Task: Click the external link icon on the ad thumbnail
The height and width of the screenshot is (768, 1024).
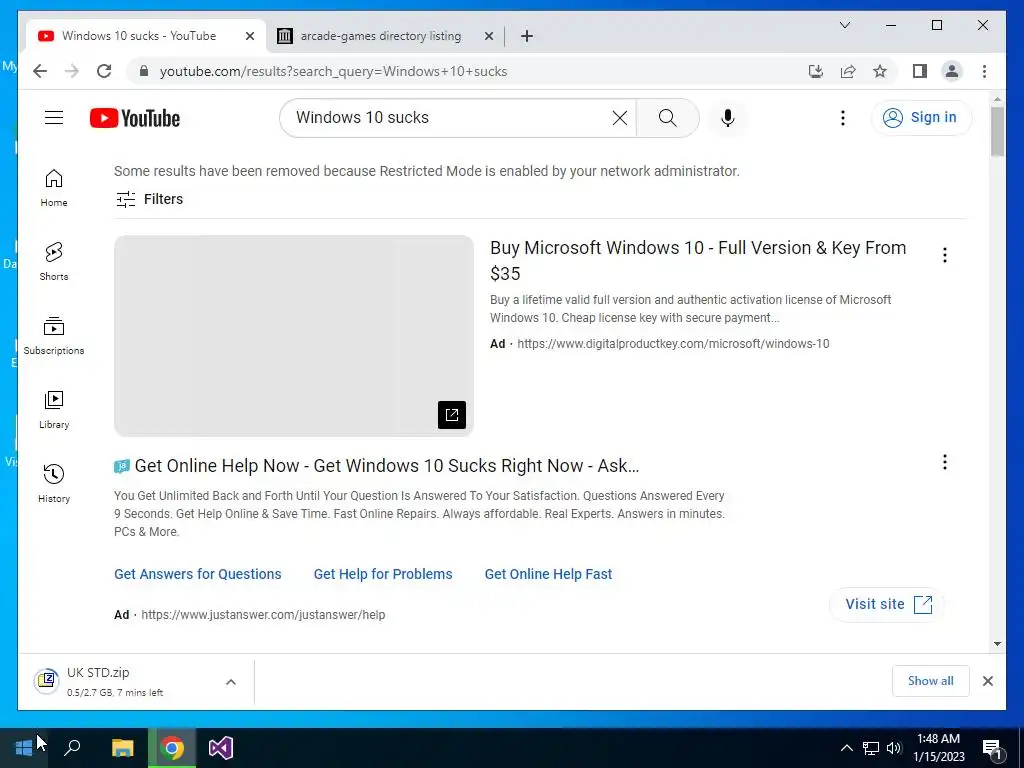Action: coord(452,415)
